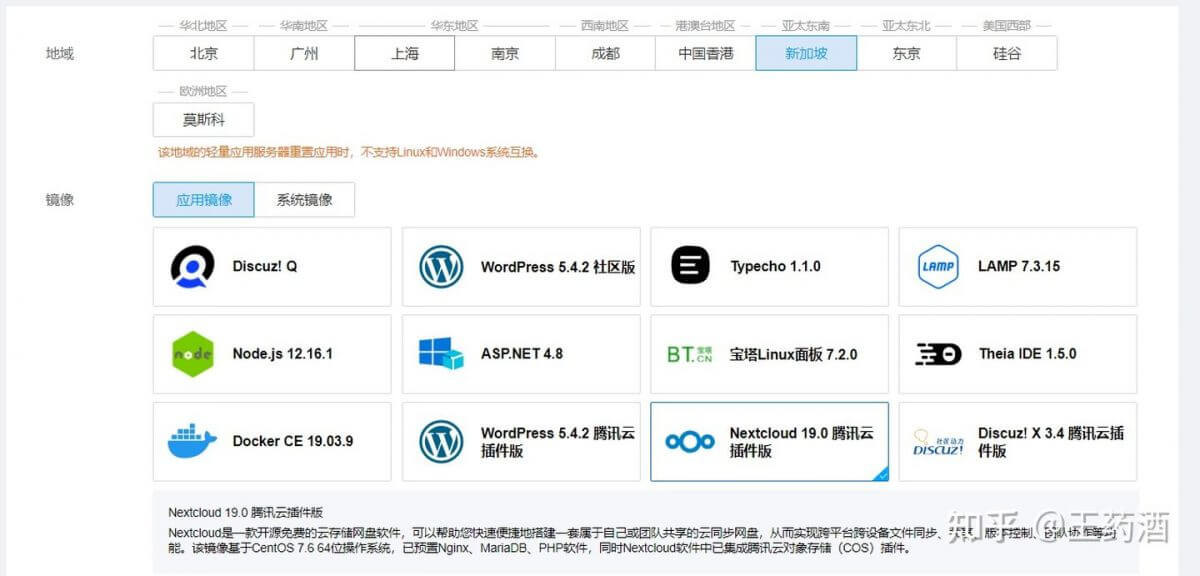Click Discuz! X 3.4 腾讯云插件版 label text
The width and height of the screenshot is (1200, 576).
[x=1051, y=442]
